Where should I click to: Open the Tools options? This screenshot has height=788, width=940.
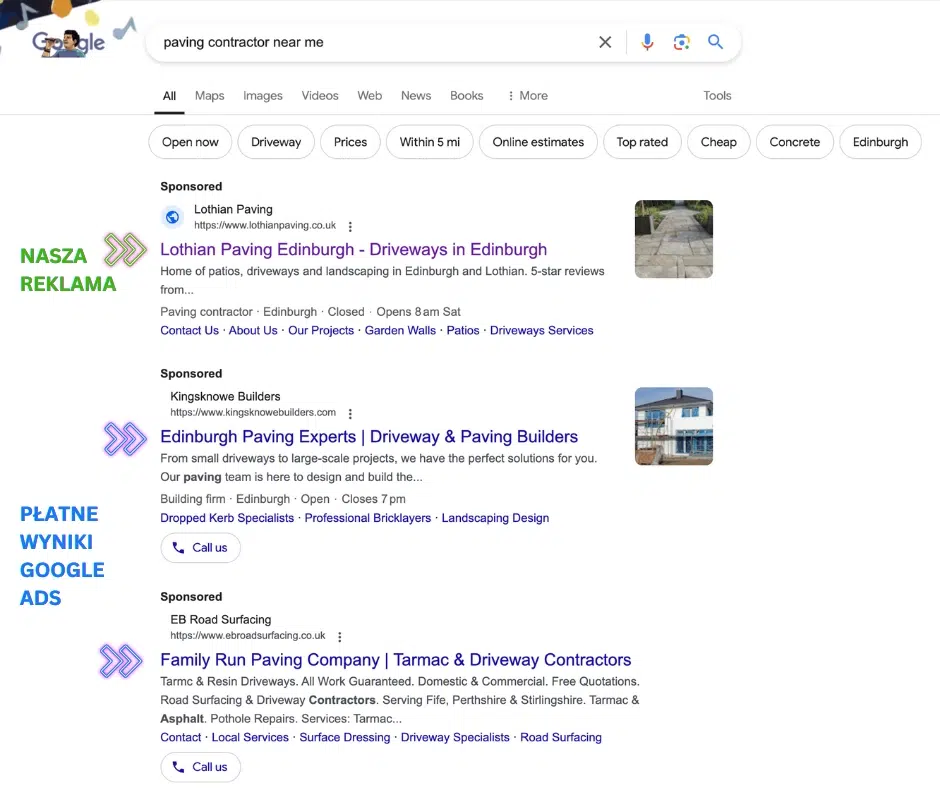pyautogui.click(x=717, y=96)
